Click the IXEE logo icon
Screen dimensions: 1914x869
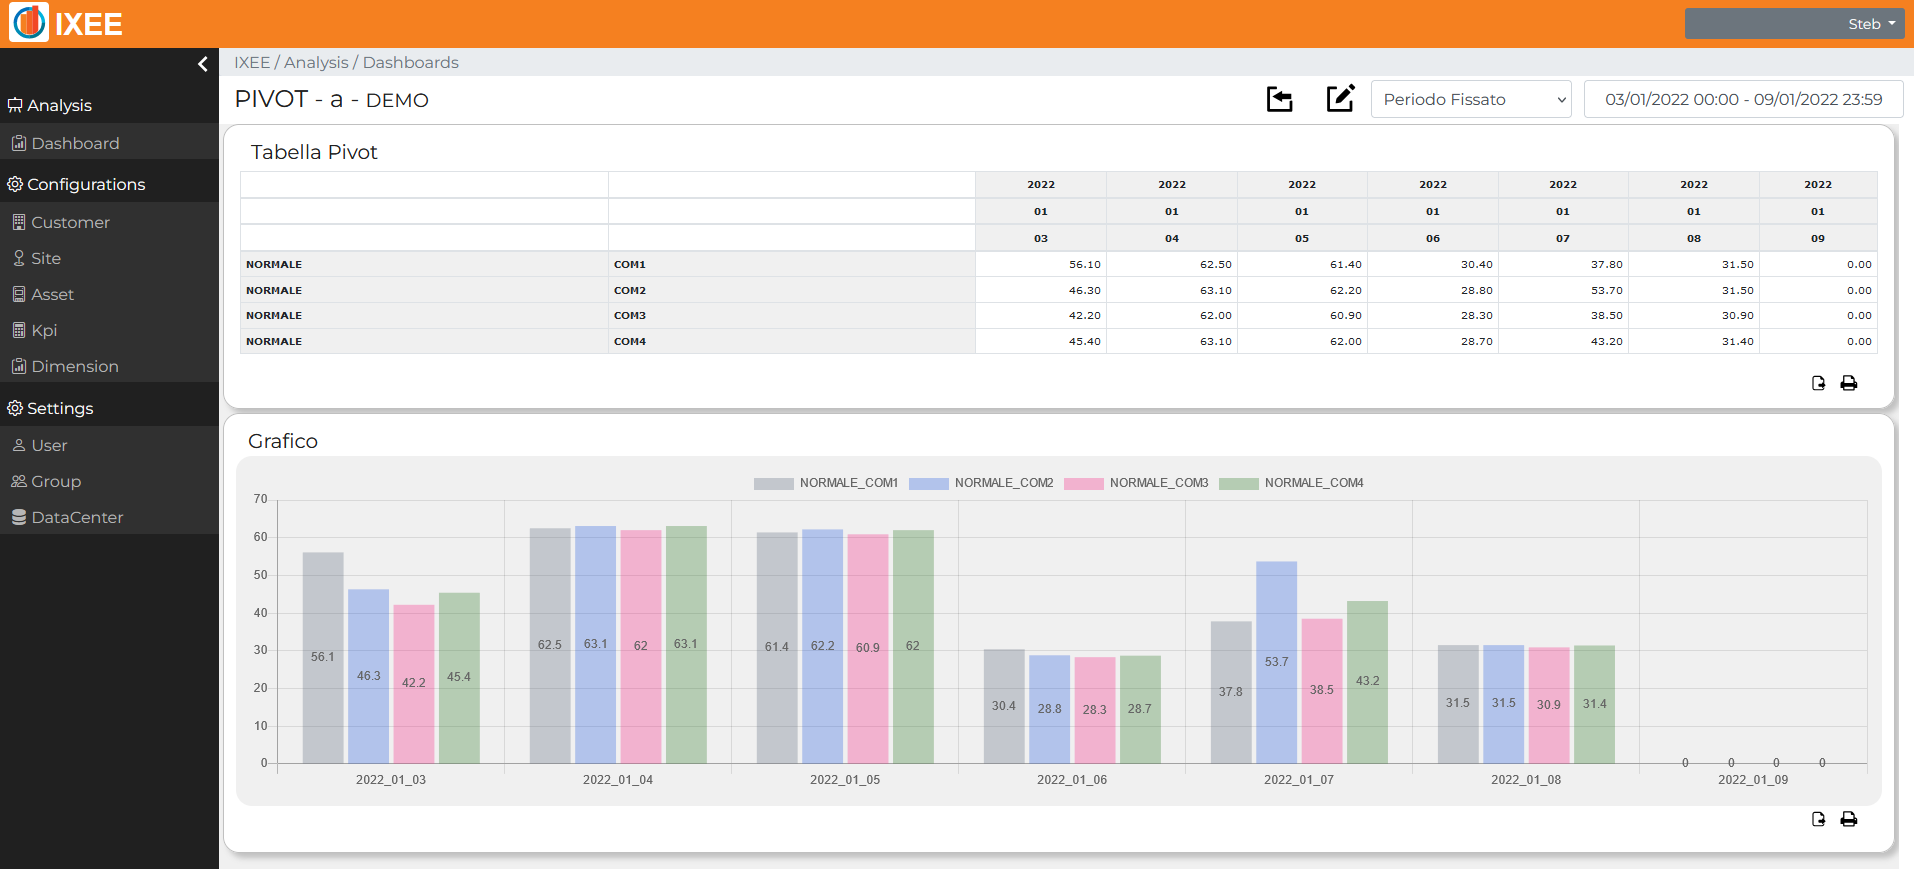[x=29, y=23]
